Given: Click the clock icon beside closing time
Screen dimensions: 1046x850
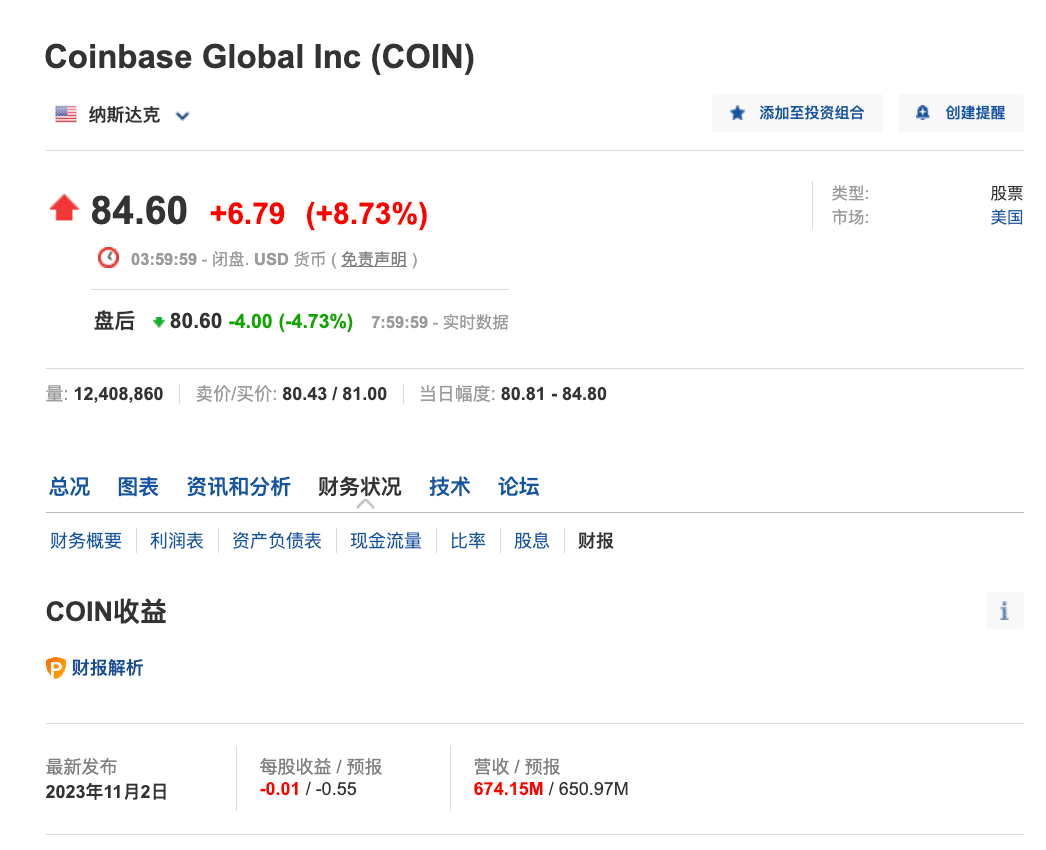Looking at the screenshot, I should tap(108, 257).
